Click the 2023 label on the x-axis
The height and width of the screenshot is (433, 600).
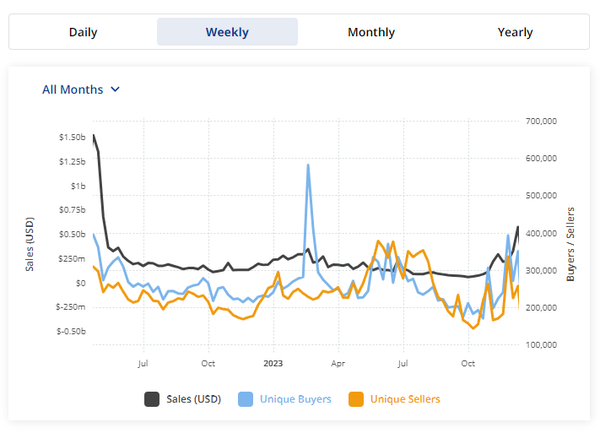pos(273,362)
